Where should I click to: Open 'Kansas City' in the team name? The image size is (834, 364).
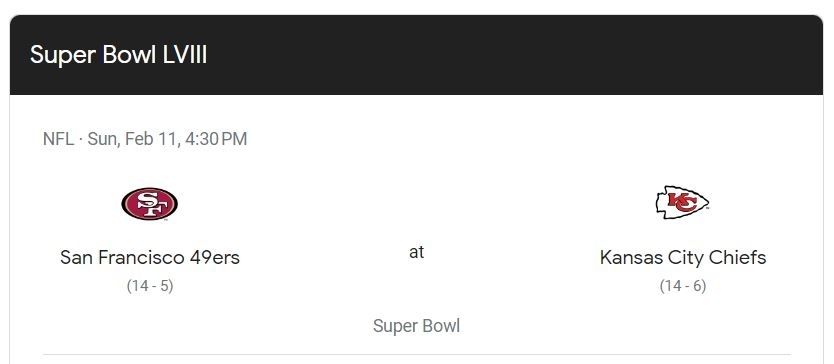click(x=645, y=258)
